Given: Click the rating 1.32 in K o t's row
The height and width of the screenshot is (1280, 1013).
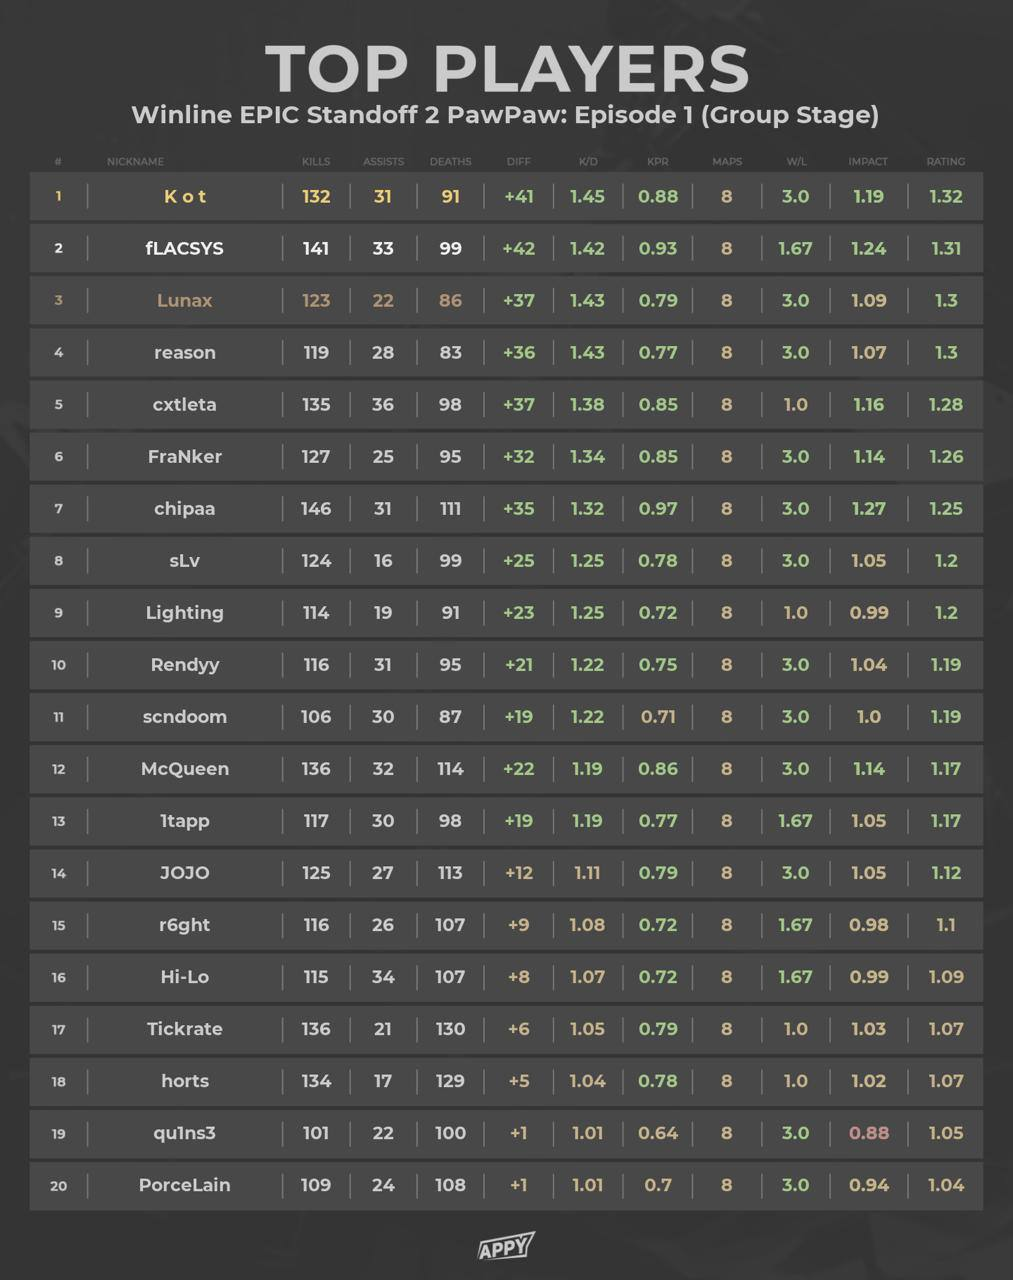Looking at the screenshot, I should coord(946,196).
